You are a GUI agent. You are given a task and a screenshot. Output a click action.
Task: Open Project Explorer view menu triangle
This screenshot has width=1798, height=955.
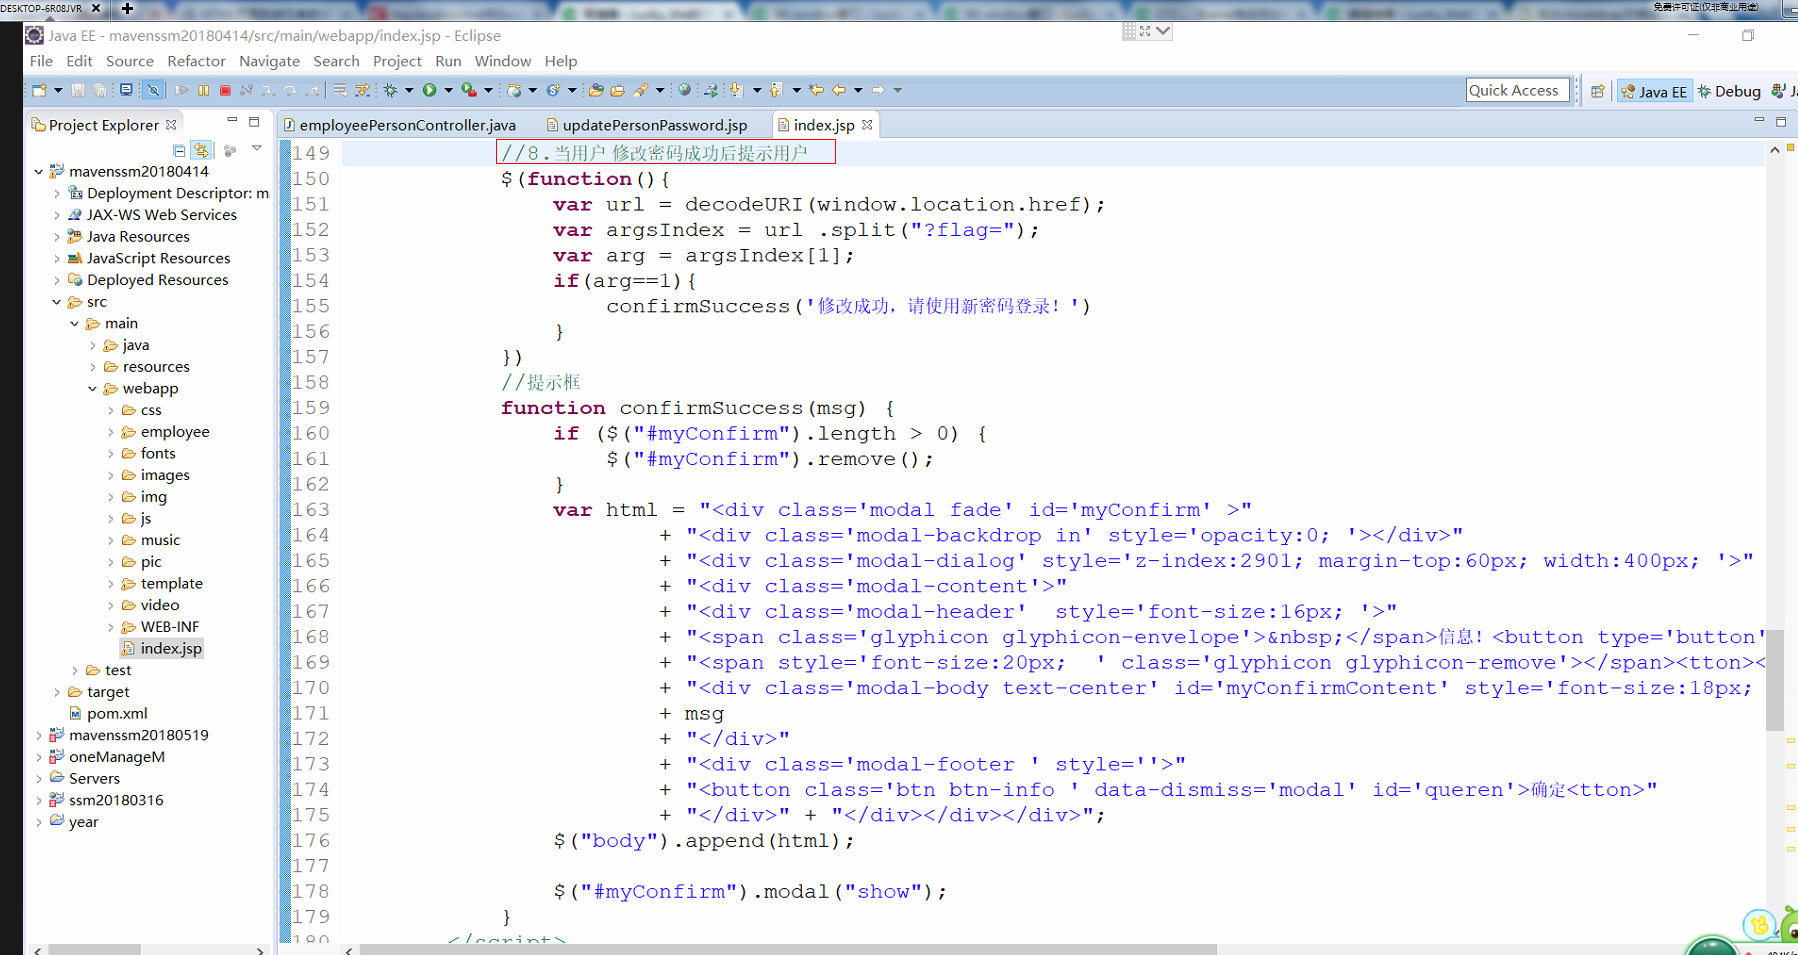[x=257, y=149]
